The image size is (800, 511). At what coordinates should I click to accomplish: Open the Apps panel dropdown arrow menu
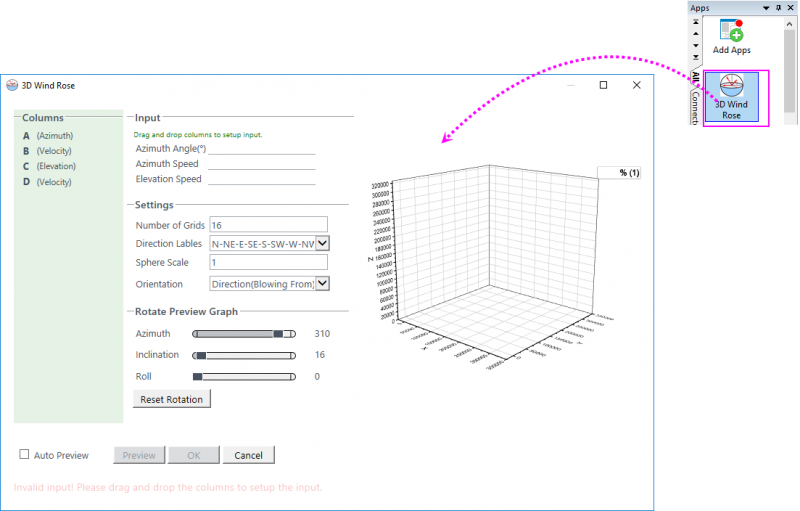[768, 7]
